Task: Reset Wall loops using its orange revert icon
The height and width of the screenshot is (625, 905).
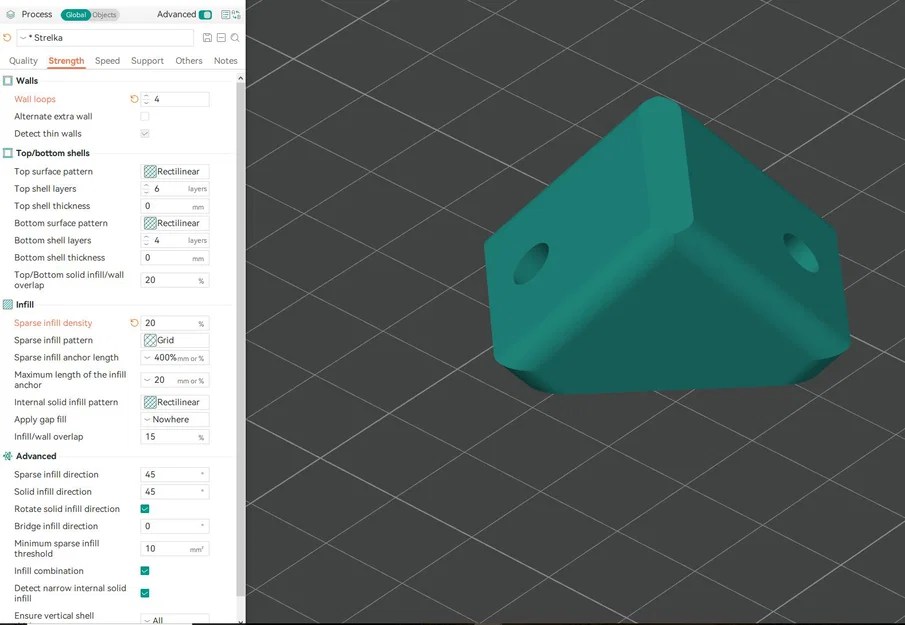Action: pos(136,98)
